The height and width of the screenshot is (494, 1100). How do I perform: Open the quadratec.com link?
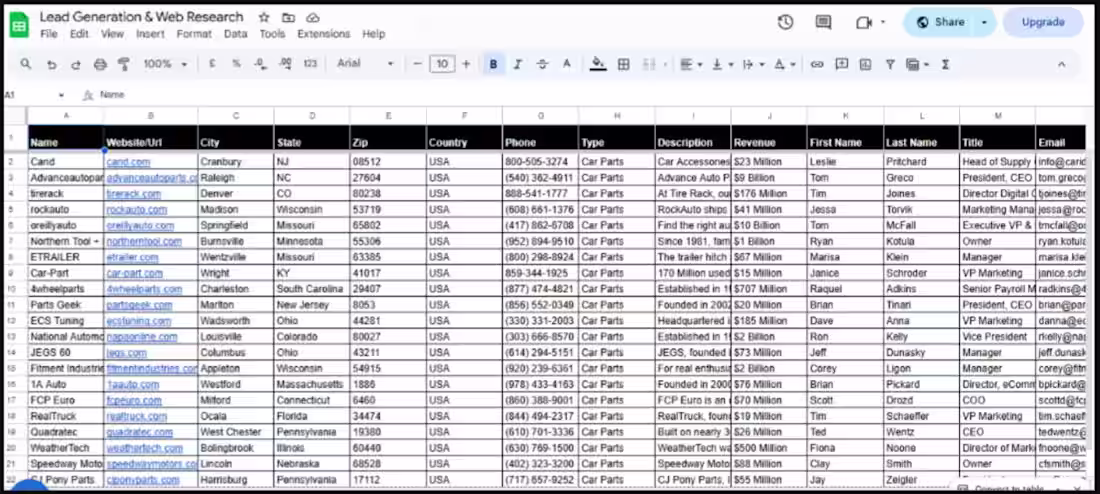coord(140,432)
